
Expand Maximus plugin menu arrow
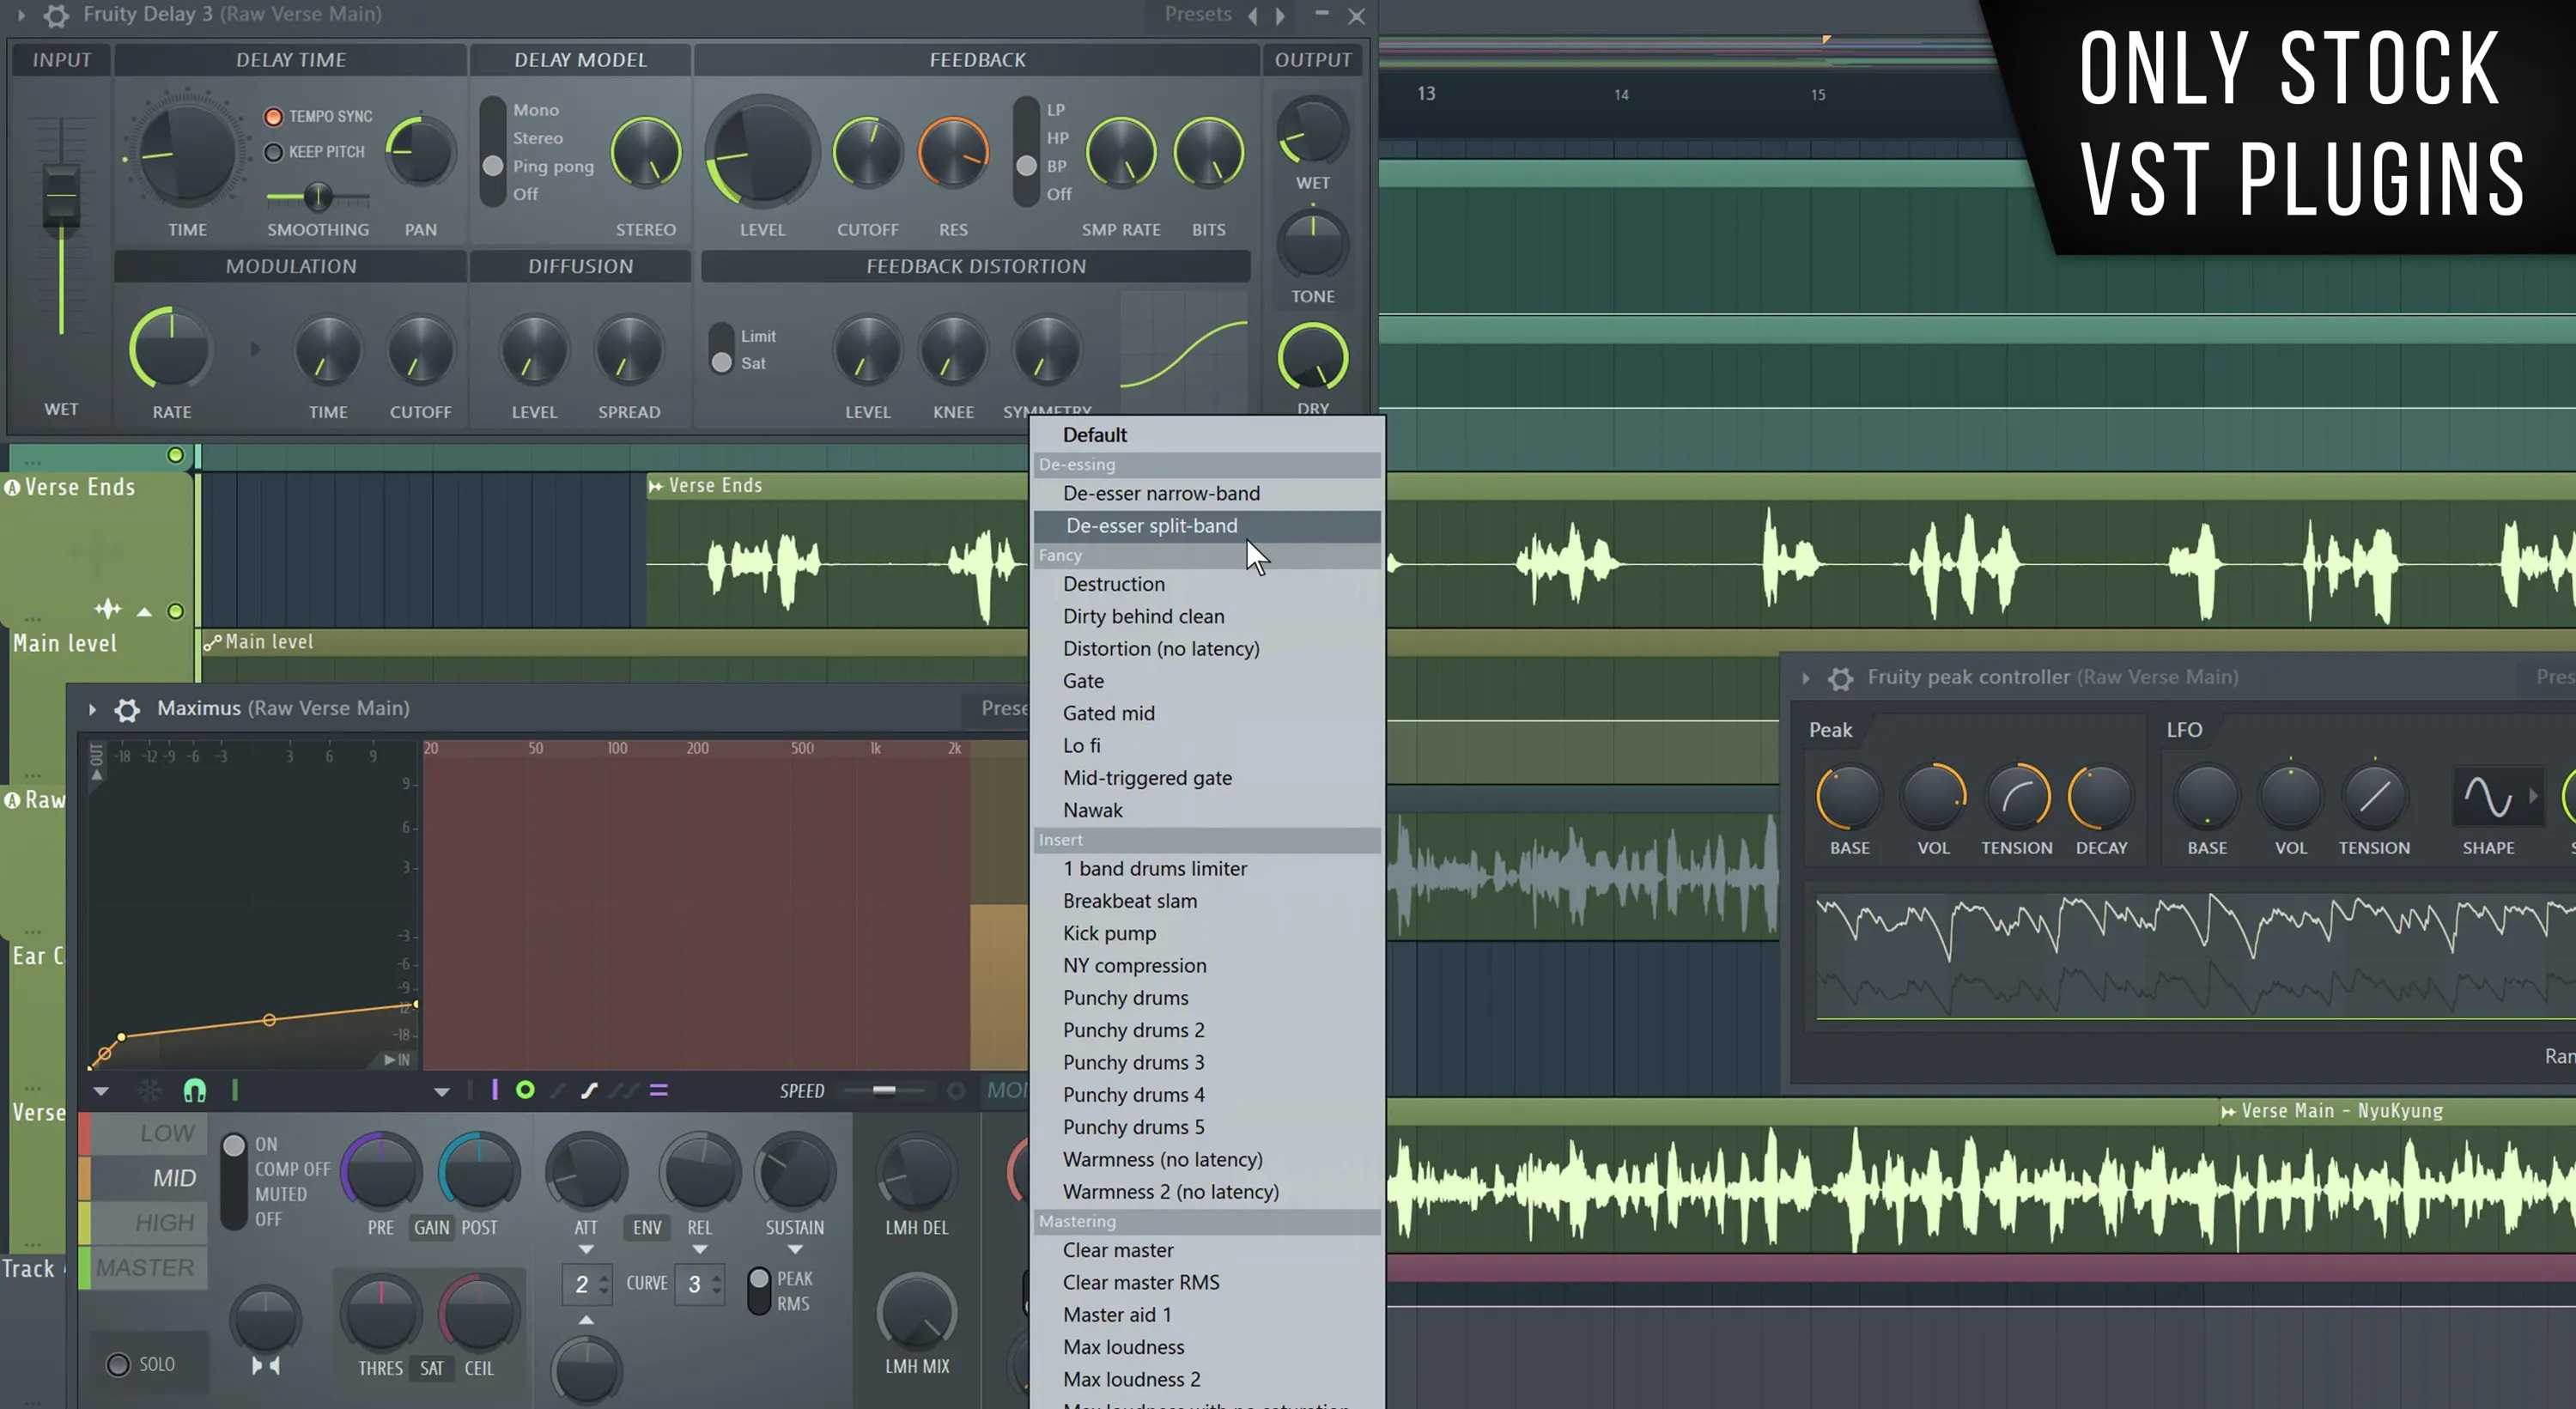point(92,709)
